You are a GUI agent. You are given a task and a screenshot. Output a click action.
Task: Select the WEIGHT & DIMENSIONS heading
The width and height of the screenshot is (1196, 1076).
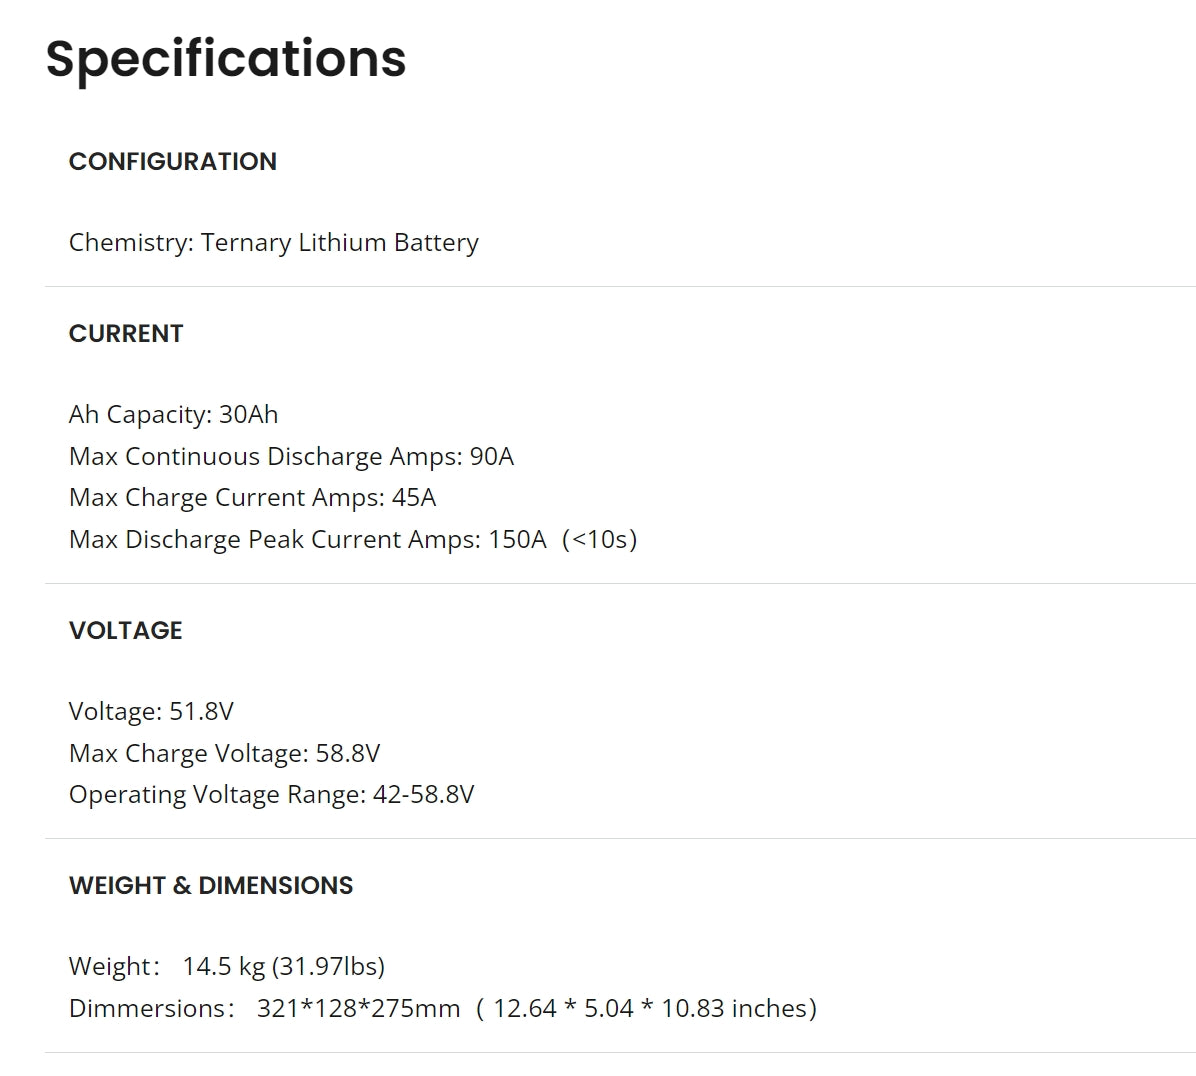coord(211,886)
